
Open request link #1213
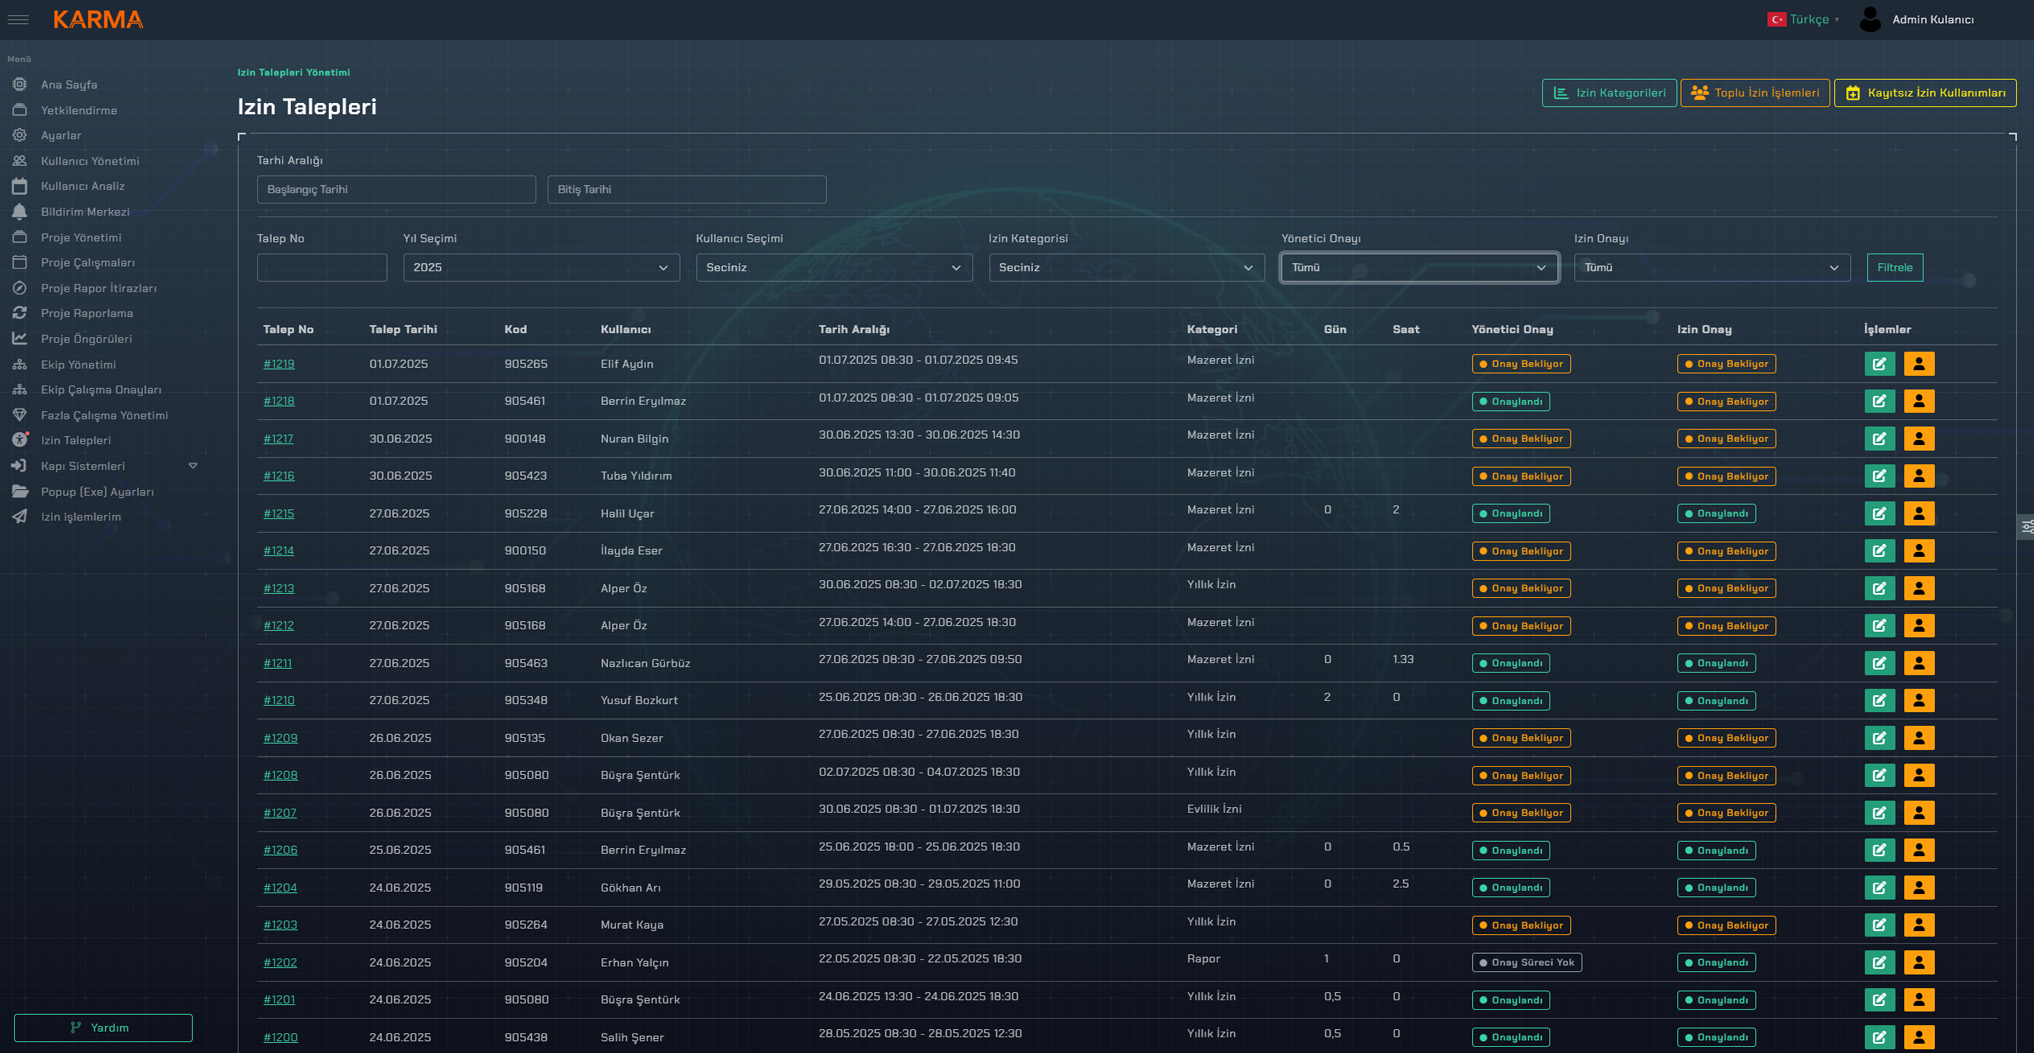(x=278, y=589)
